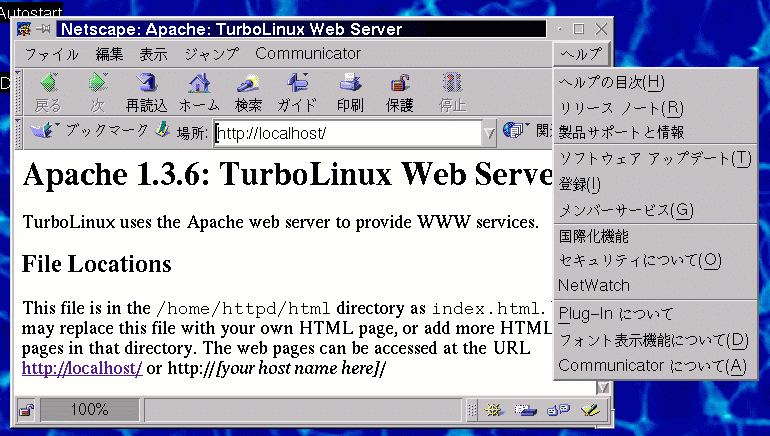The height and width of the screenshot is (436, 770).
Task: Click the pin icon in the title bar
Action: [43, 29]
